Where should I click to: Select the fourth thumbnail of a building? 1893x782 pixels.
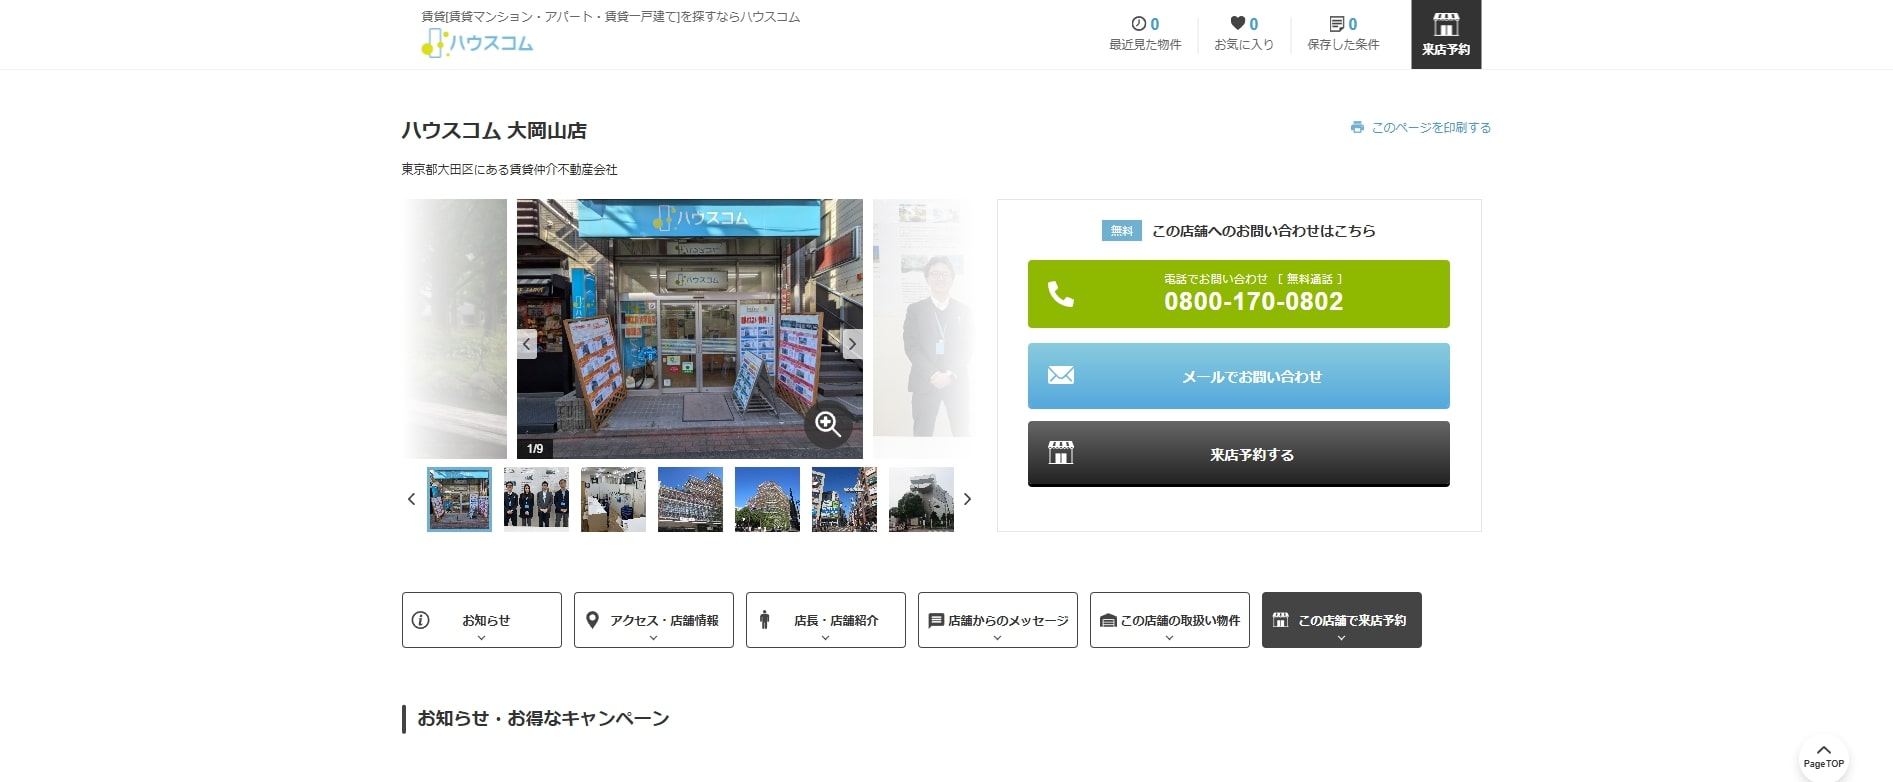690,499
